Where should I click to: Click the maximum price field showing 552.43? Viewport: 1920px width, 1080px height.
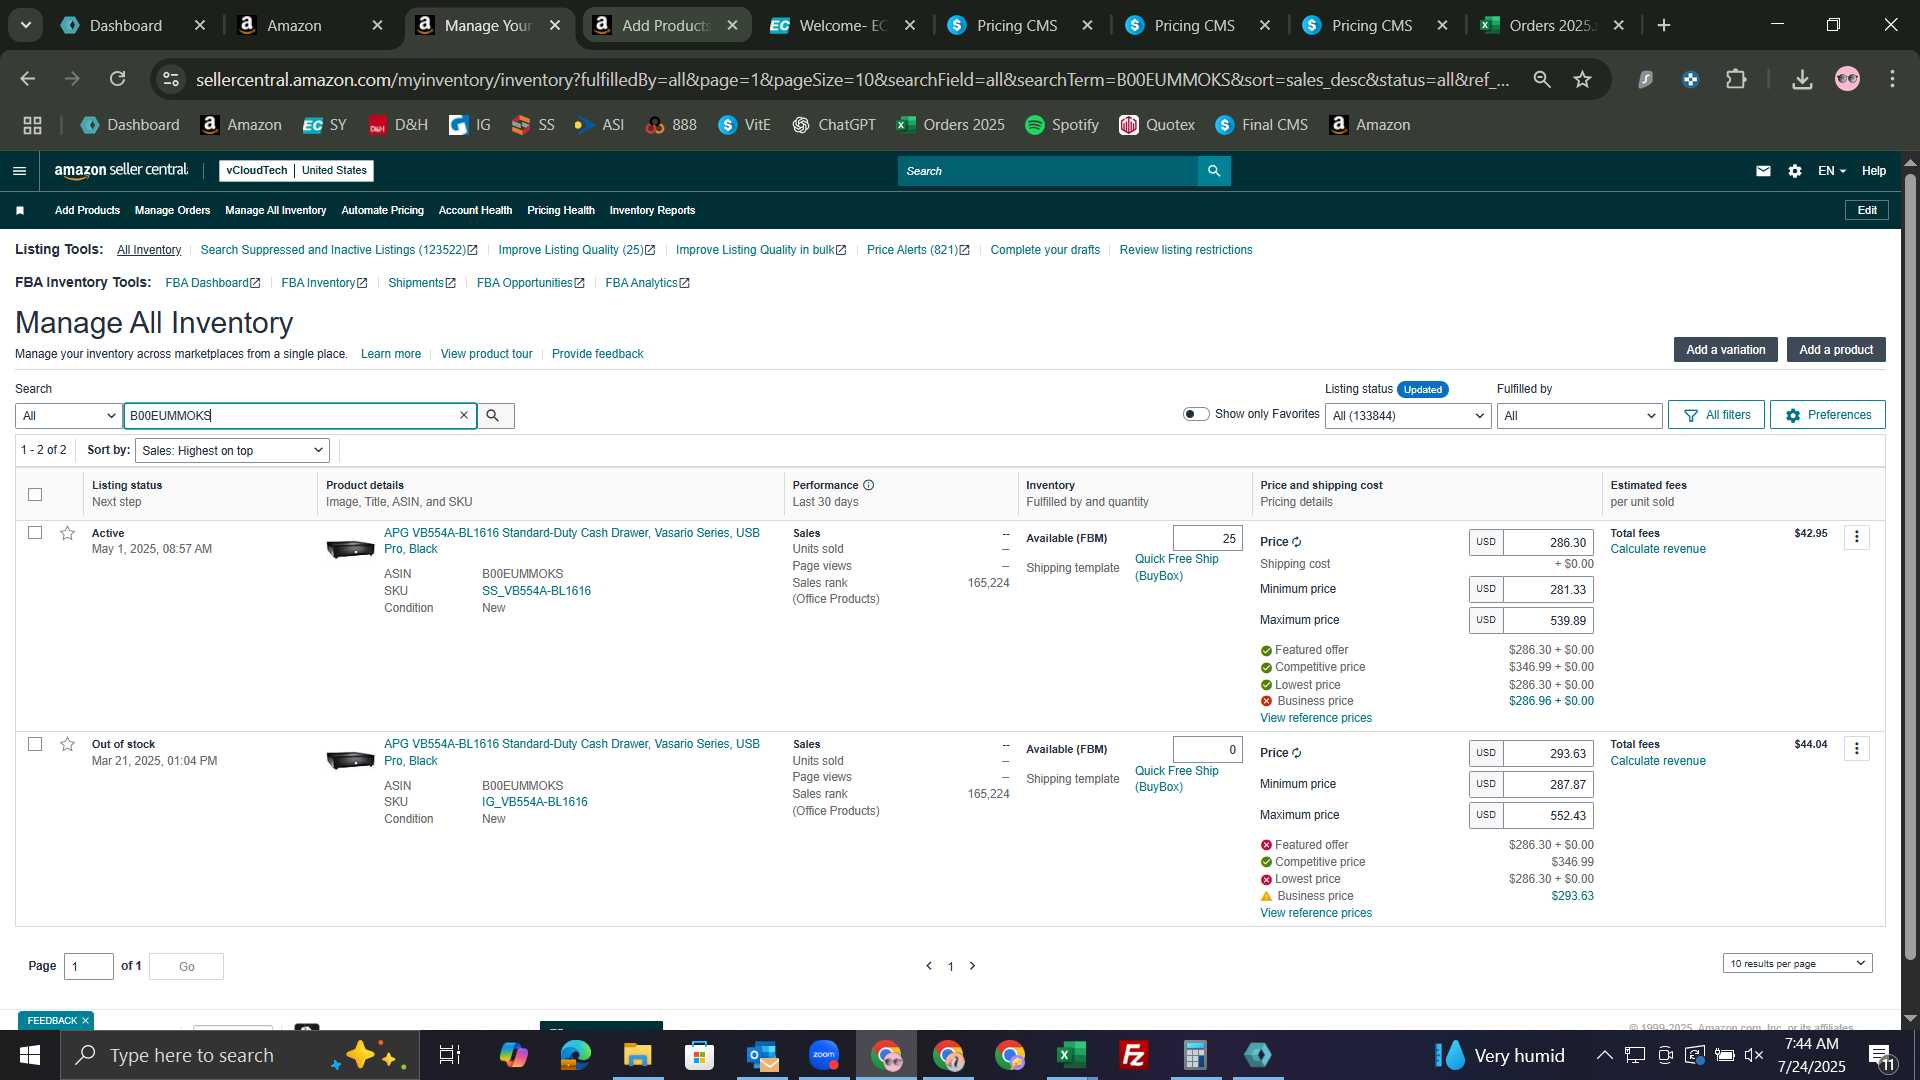coord(1548,815)
